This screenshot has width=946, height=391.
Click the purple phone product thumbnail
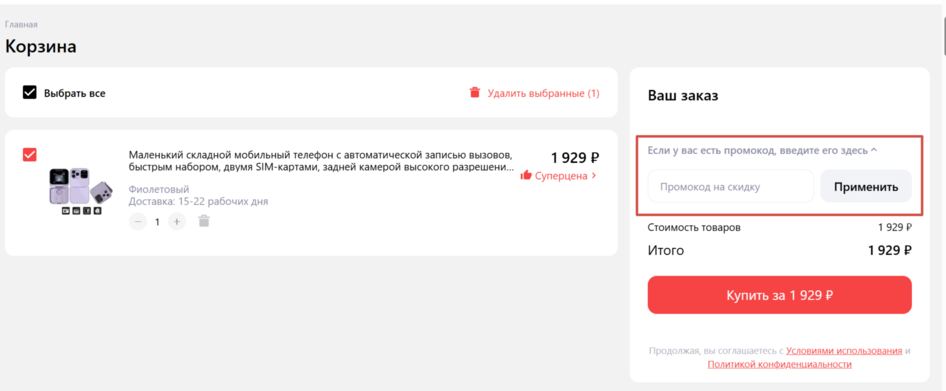click(x=79, y=191)
